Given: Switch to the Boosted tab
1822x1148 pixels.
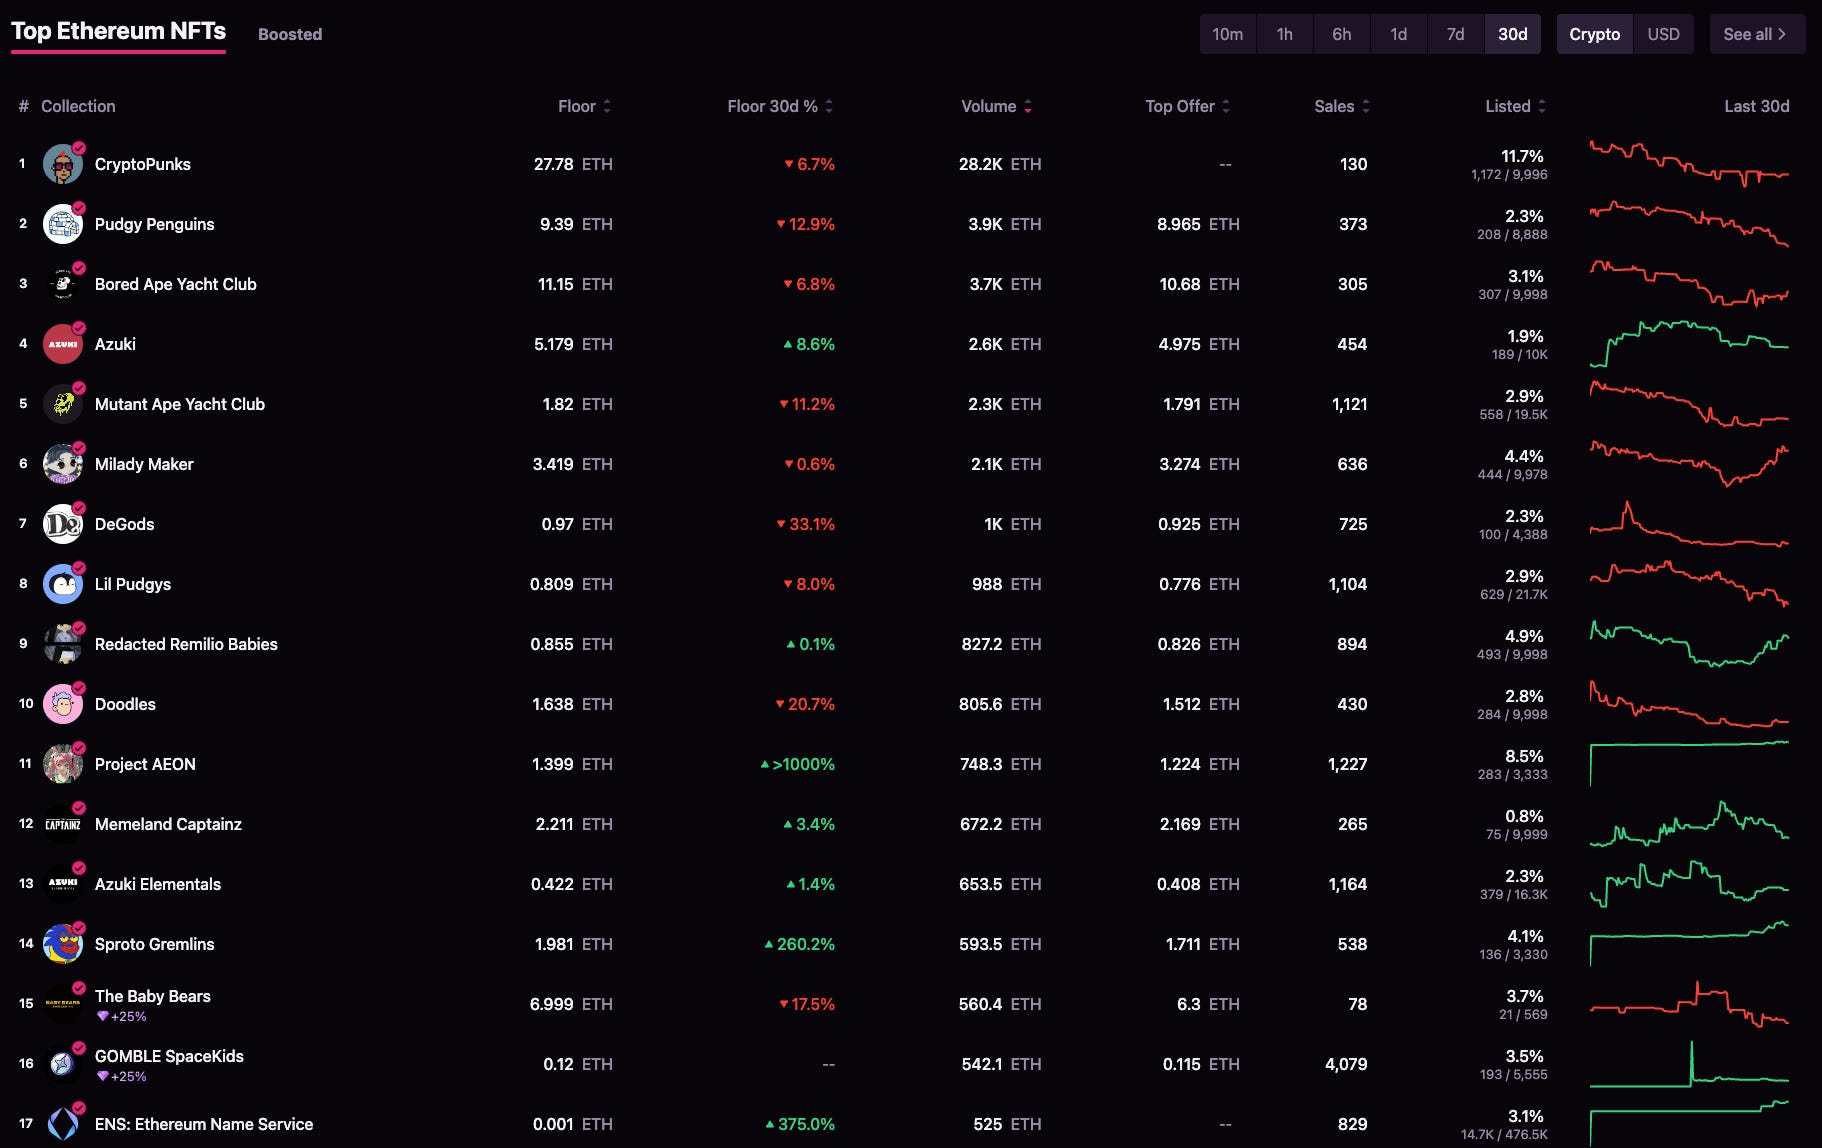Looking at the screenshot, I should [x=290, y=34].
